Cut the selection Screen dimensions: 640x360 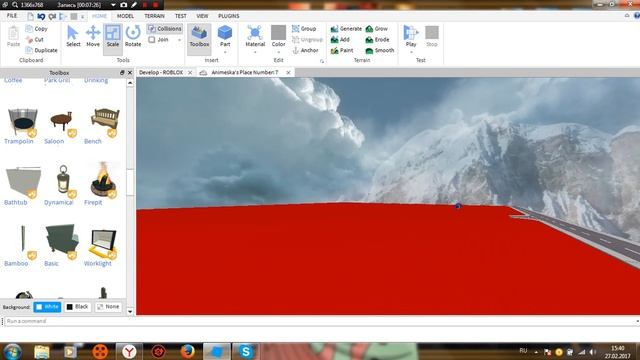34,40
